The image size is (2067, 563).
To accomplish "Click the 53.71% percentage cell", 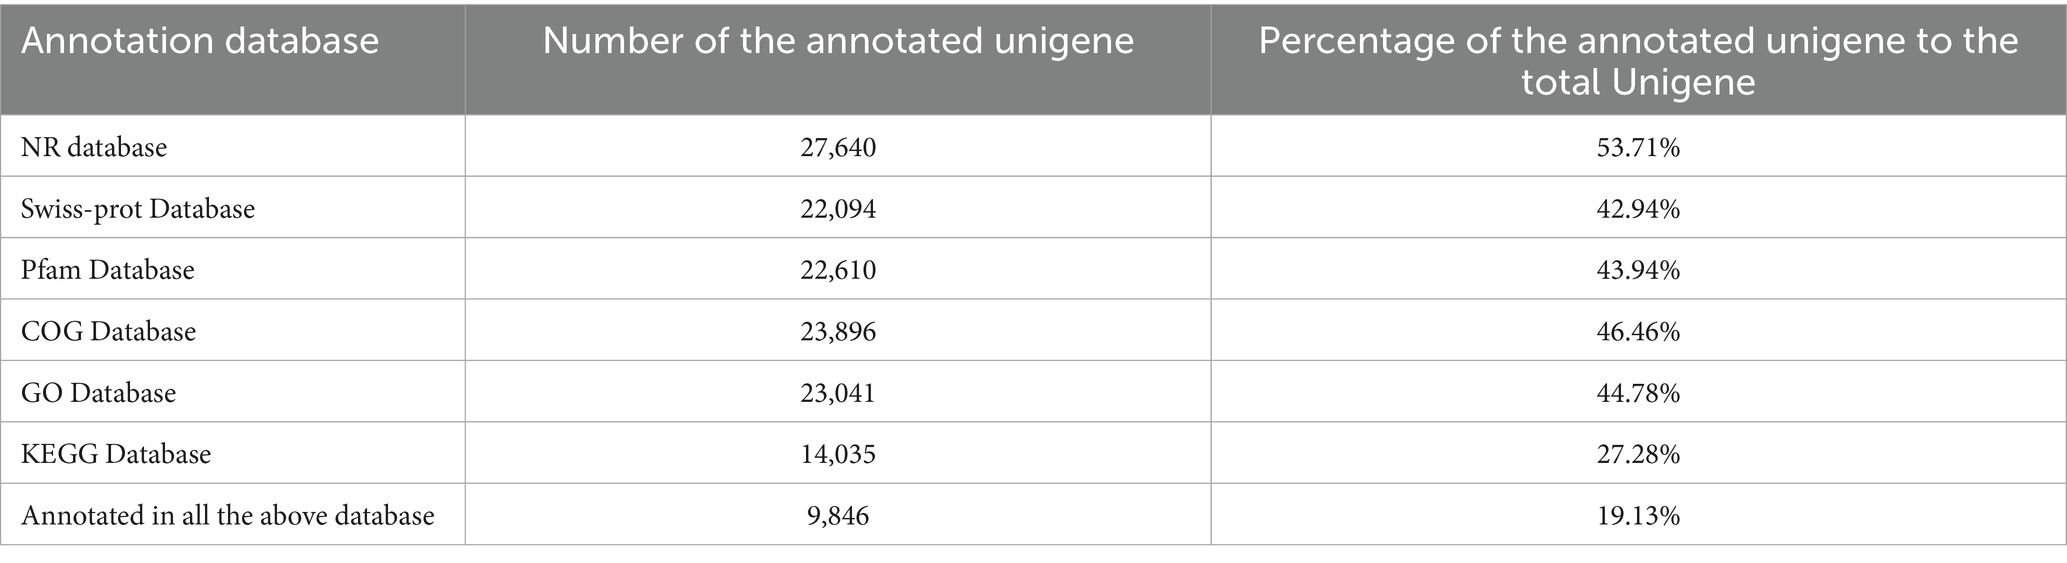I will (x=1638, y=148).
